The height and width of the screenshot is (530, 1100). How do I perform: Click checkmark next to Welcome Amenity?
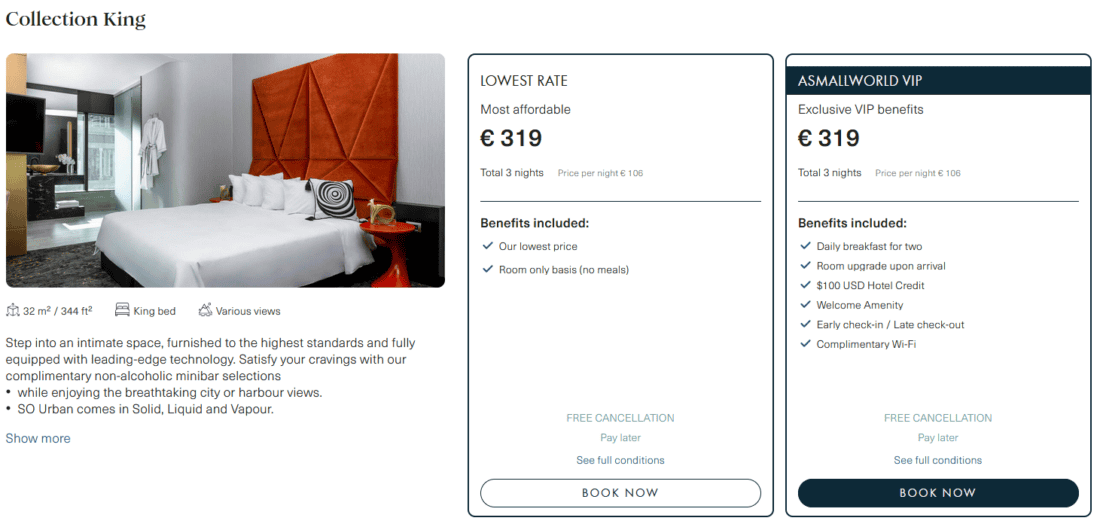coord(805,305)
